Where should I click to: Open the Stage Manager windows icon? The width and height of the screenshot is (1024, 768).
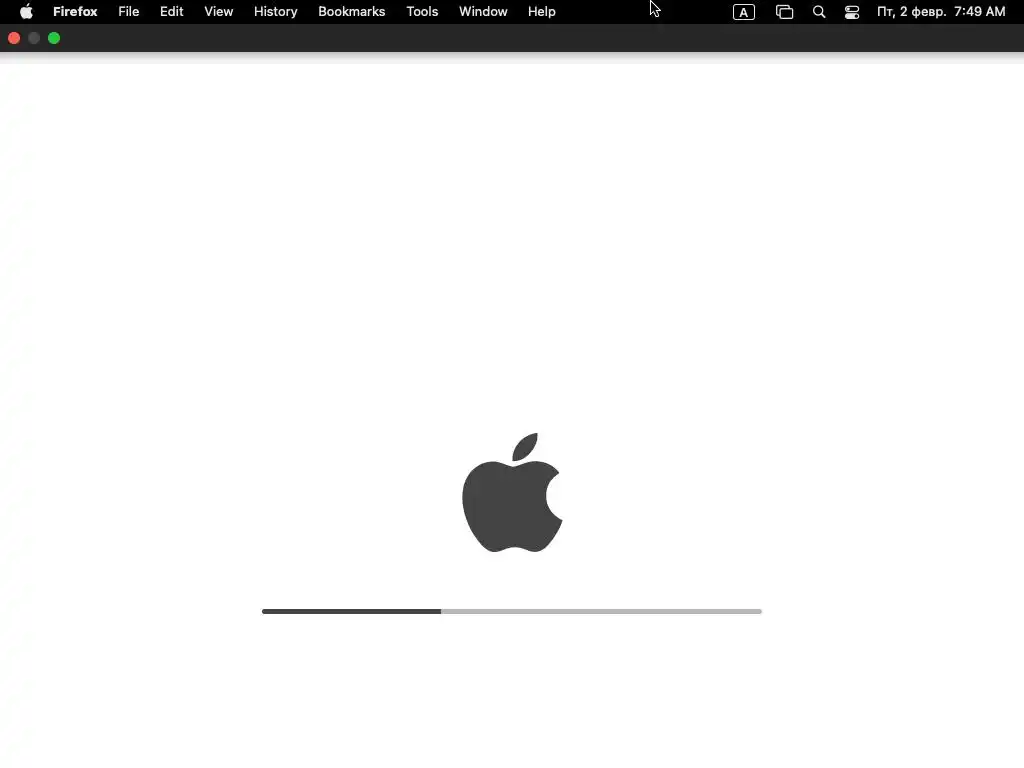coord(784,12)
